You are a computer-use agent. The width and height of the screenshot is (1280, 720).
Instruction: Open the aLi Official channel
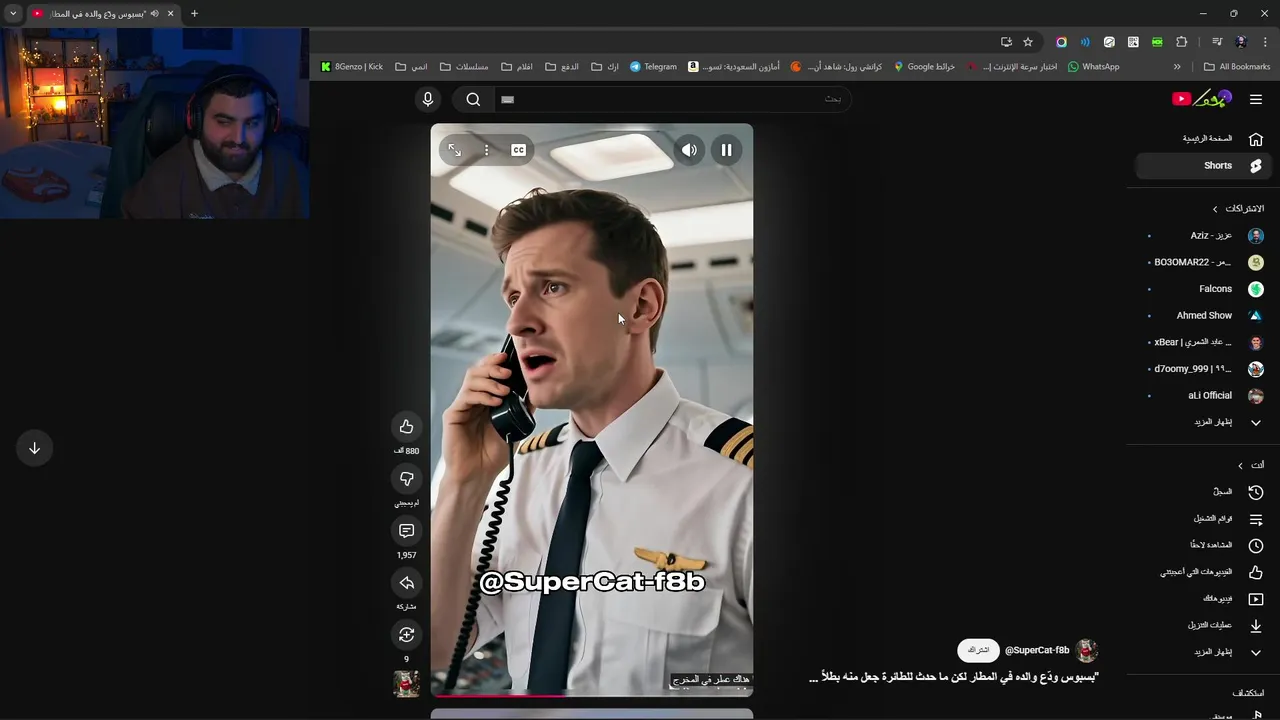1203,395
